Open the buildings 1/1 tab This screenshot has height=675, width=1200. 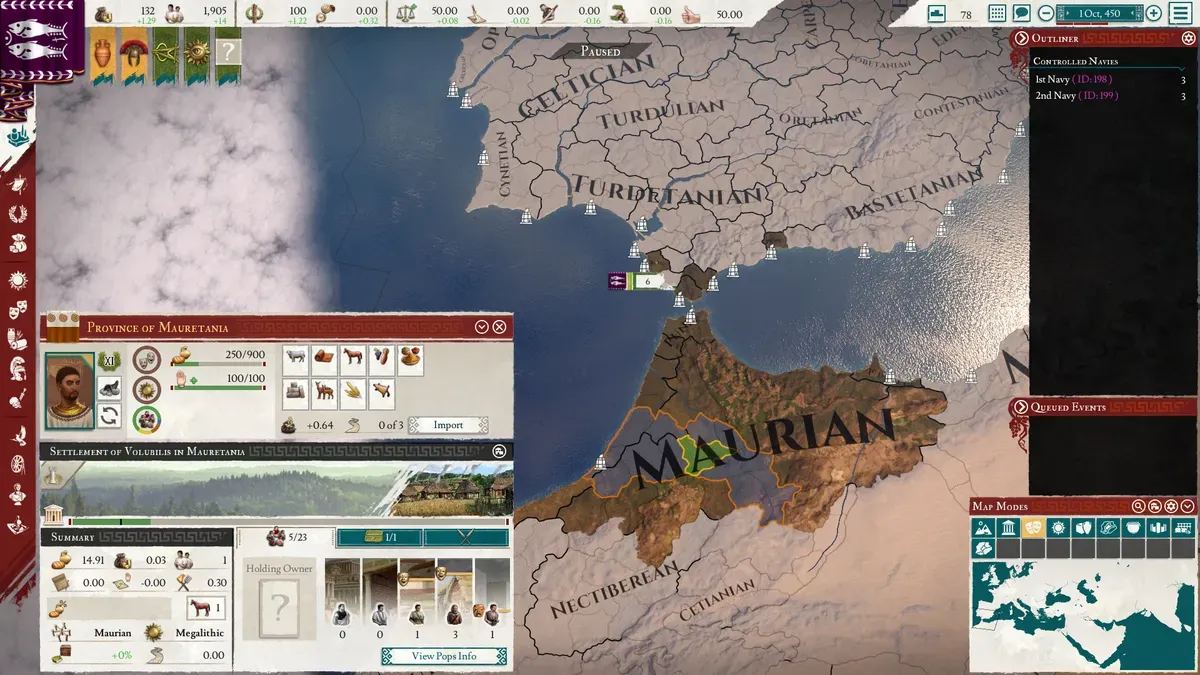(x=379, y=537)
